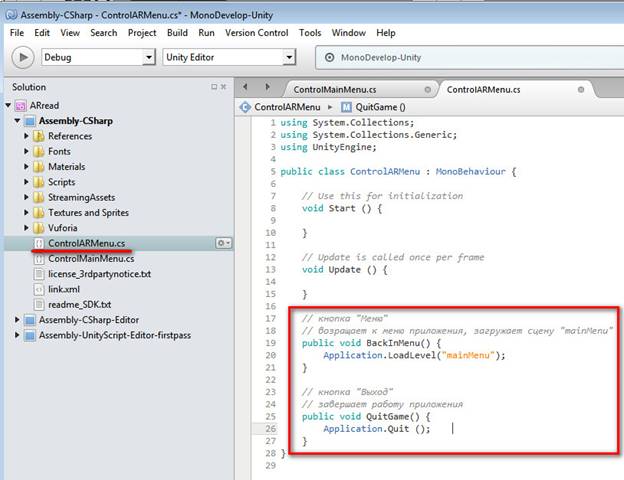Screen dimensions: 624x480
Task: Open the Edit menu
Action: (42, 33)
